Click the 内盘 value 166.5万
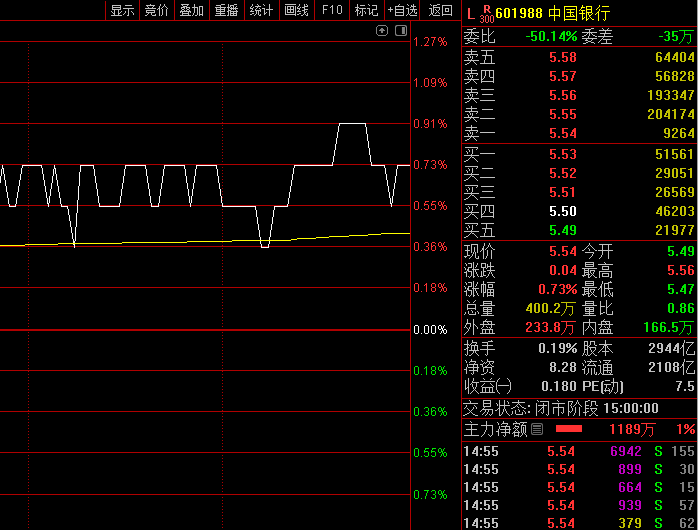The height and width of the screenshot is (530, 698). pyautogui.click(x=669, y=328)
